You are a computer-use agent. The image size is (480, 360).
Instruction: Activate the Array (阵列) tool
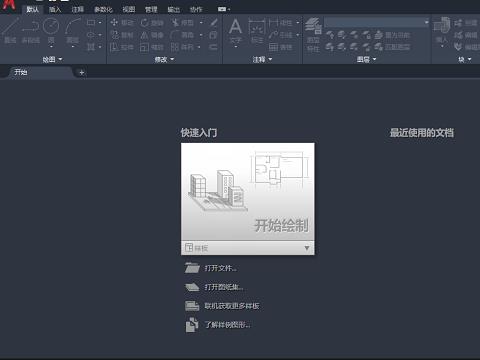pyautogui.click(x=182, y=47)
